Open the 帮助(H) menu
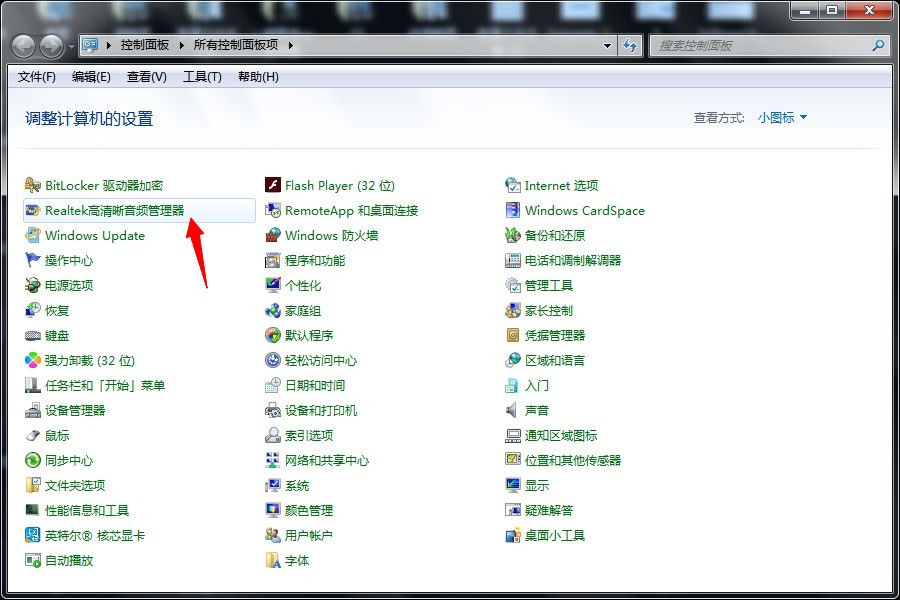 [x=258, y=77]
